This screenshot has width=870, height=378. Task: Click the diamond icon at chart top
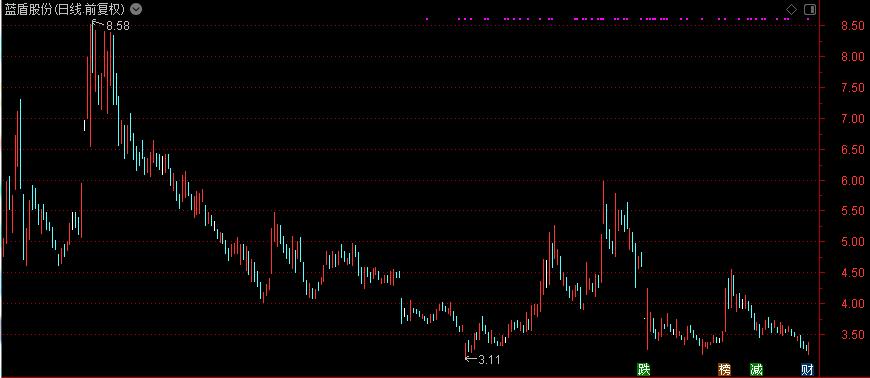coord(792,9)
